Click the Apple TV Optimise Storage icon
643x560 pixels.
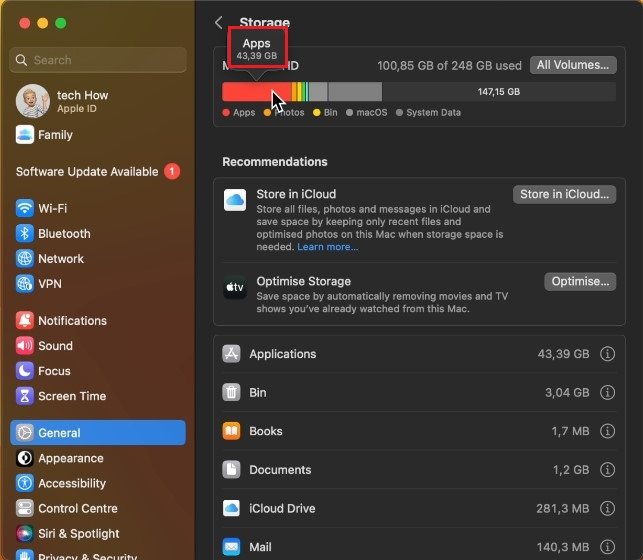point(235,289)
